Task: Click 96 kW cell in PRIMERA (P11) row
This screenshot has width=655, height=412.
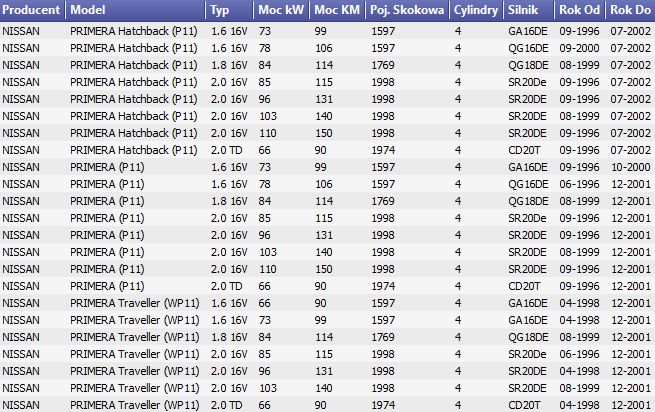Action: click(x=264, y=235)
